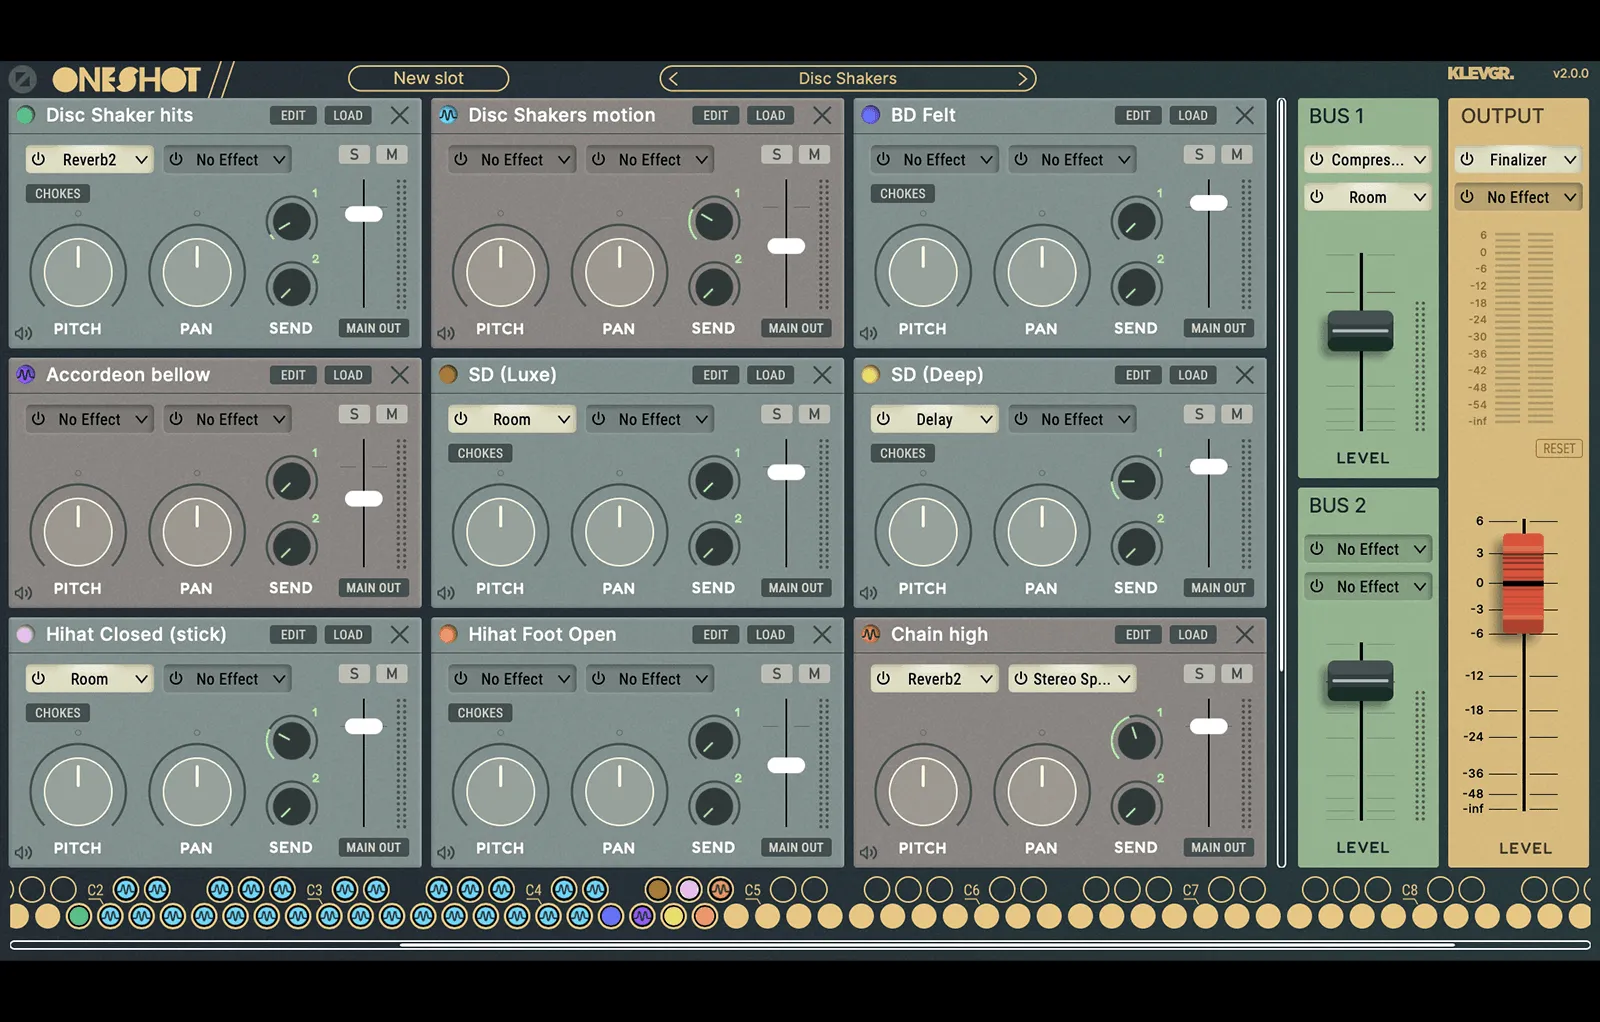
Task: Click the BD Felt PAN knob
Action: pyautogui.click(x=1042, y=272)
